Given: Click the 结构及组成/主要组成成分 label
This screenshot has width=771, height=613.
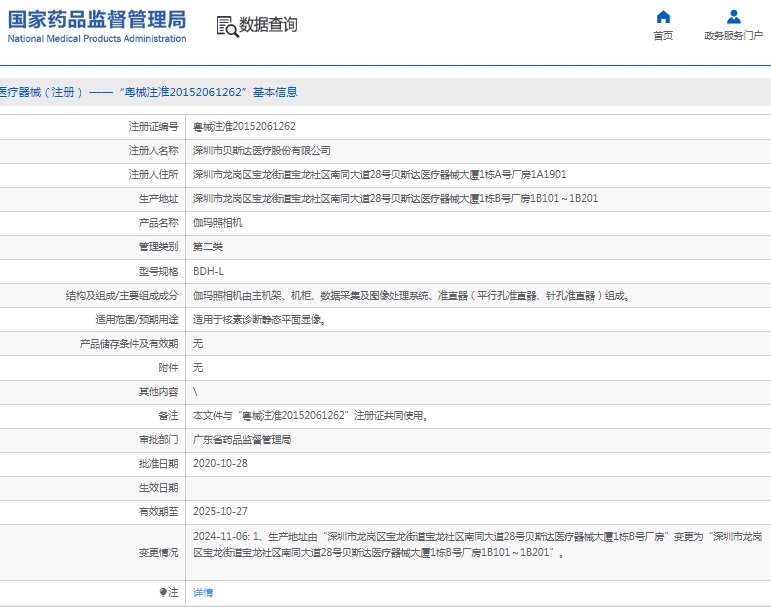Looking at the screenshot, I should point(122,295).
